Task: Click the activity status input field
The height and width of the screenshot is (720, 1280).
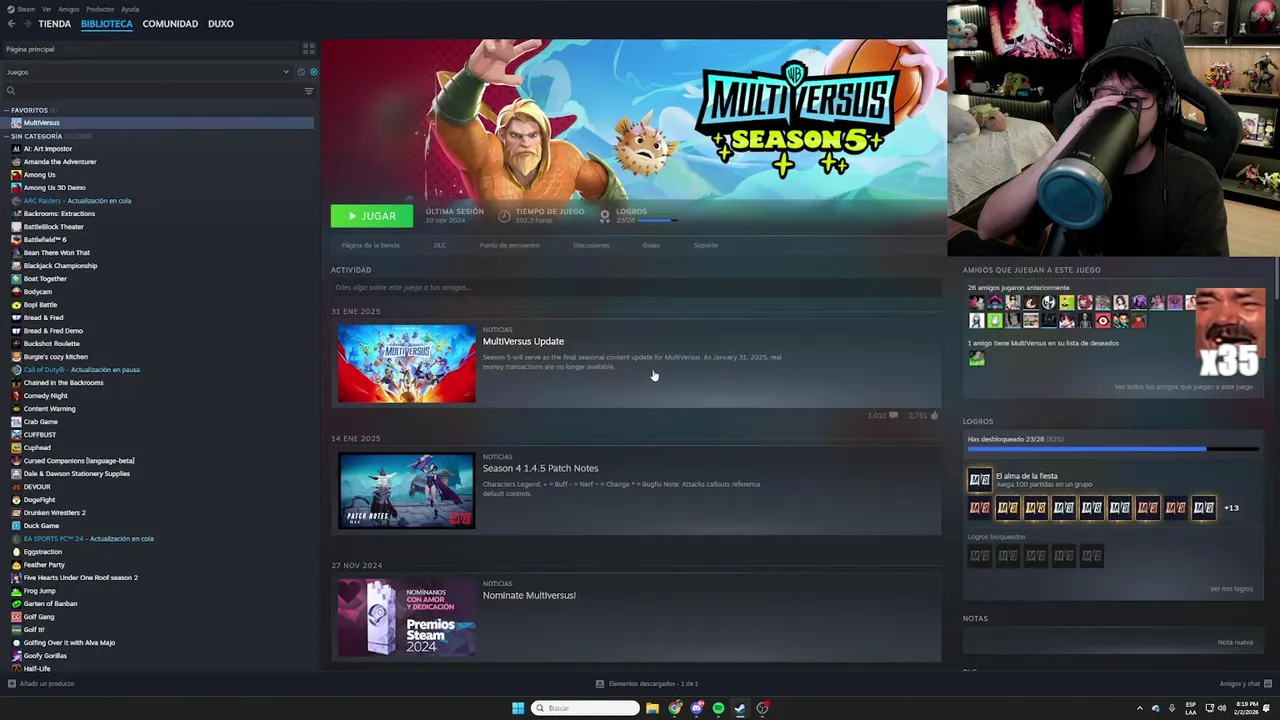Action: (636, 288)
